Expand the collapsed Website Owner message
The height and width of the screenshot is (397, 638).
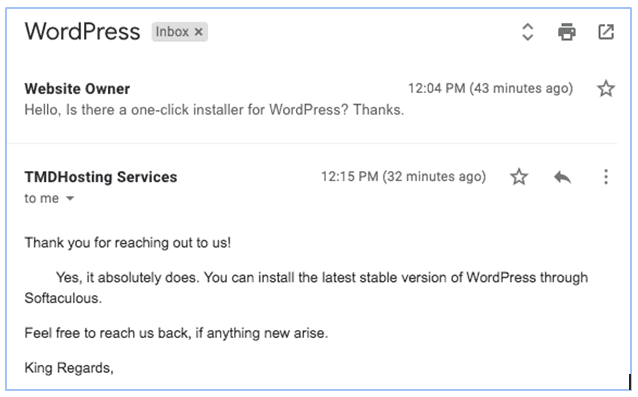point(312,99)
